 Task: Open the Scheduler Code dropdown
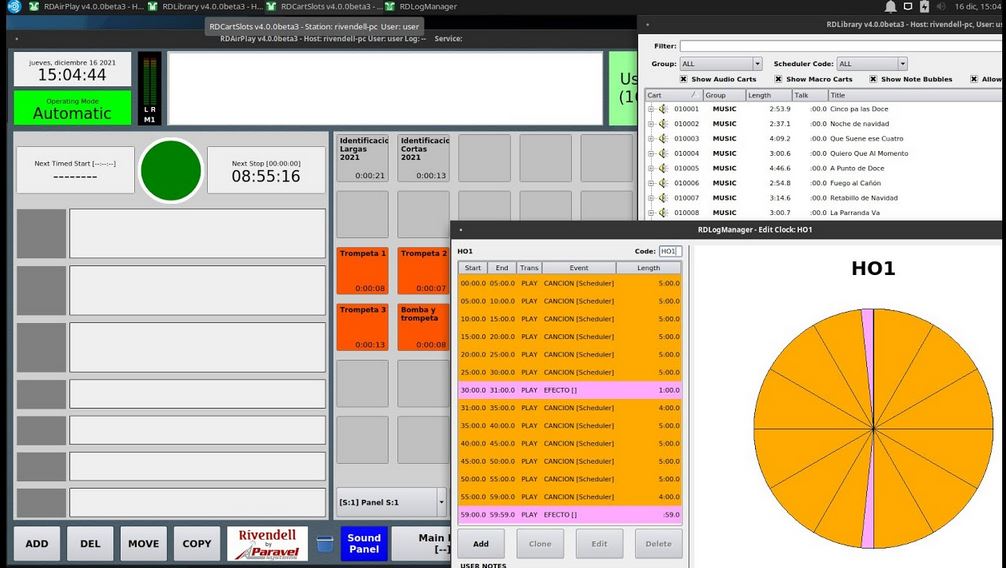[872, 64]
